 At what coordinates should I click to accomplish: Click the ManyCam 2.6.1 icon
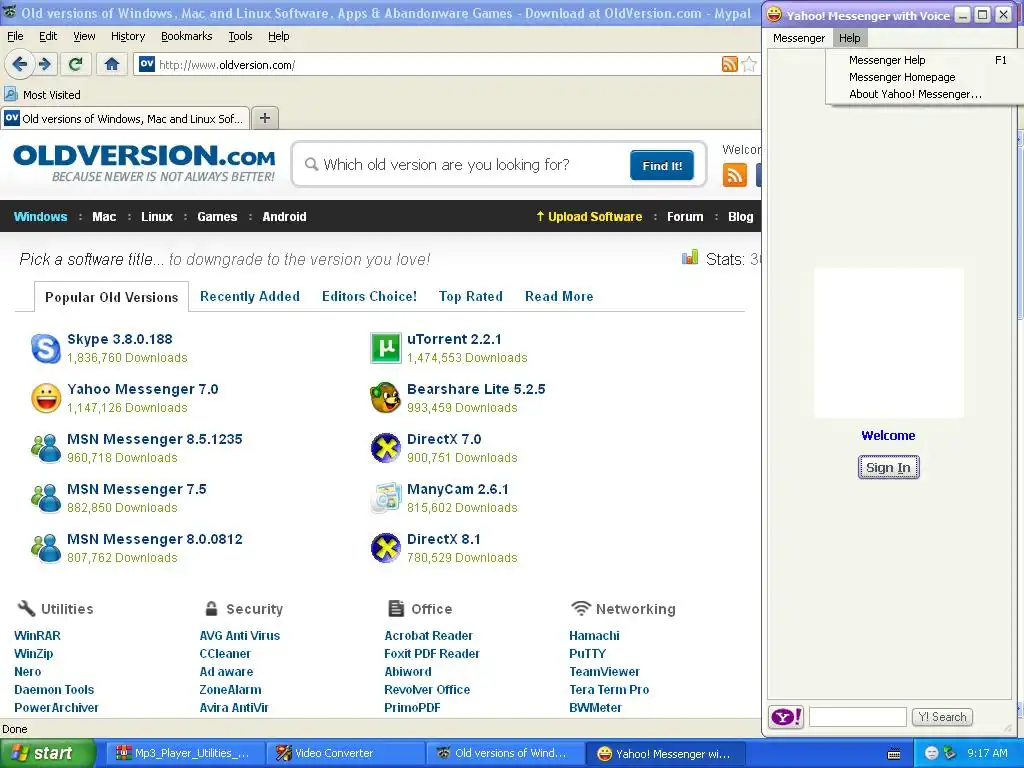point(385,498)
